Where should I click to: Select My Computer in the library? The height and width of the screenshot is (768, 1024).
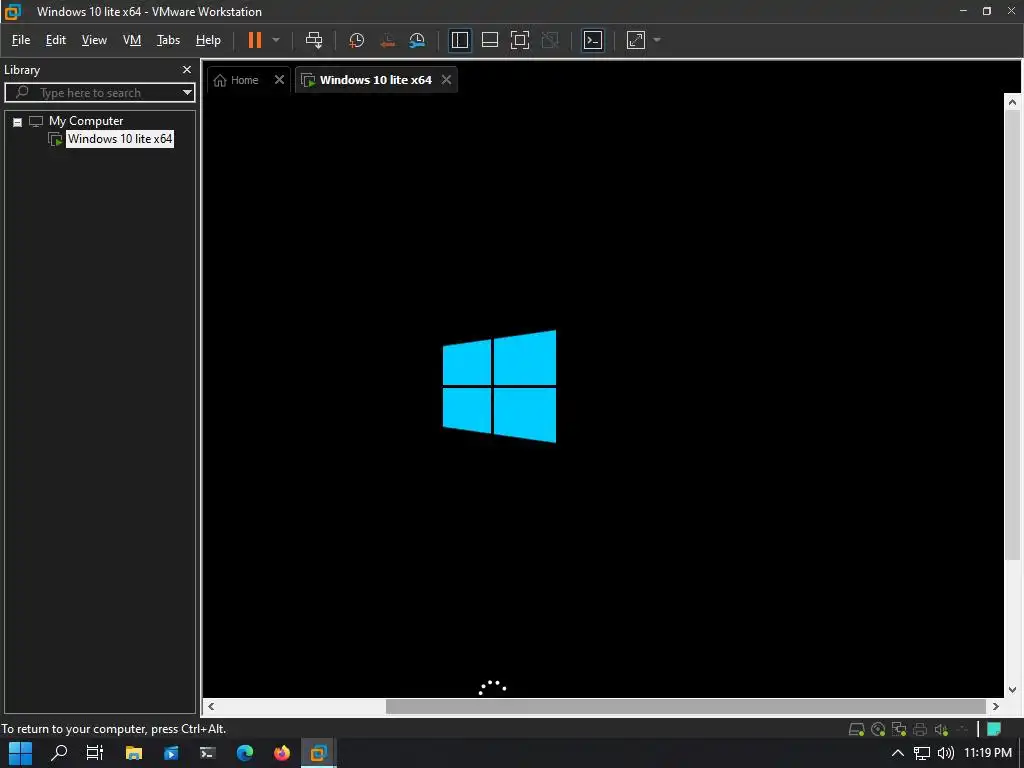pyautogui.click(x=86, y=121)
